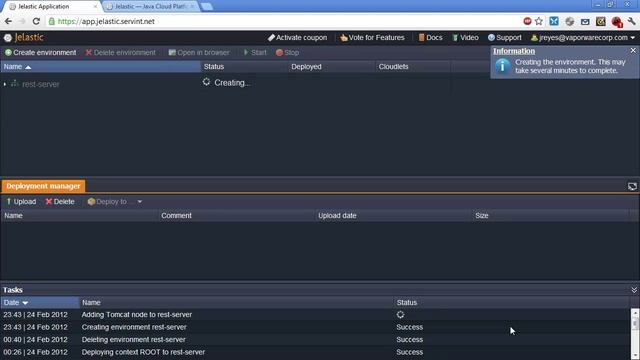640x360 pixels.
Task: Open Vote for Features
Action: [372, 38]
